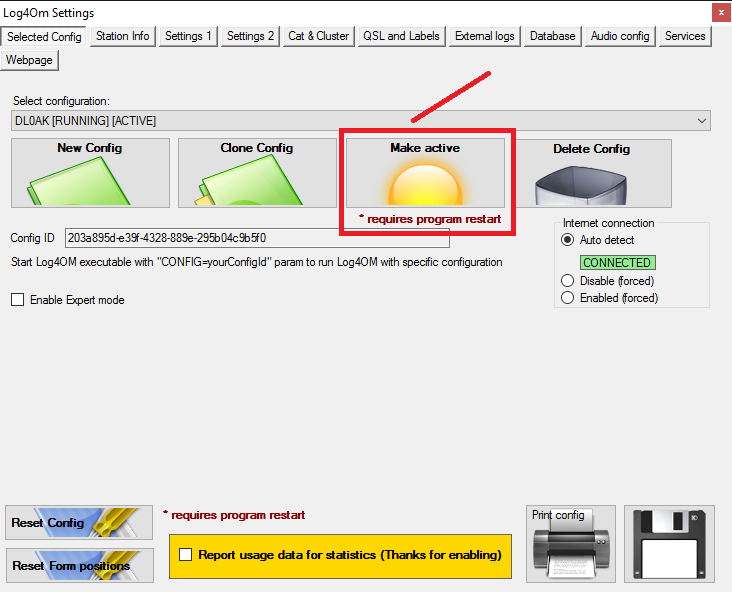Save settings with the floppy disk icon
Viewport: 732px width, 592px height.
pyautogui.click(x=669, y=544)
